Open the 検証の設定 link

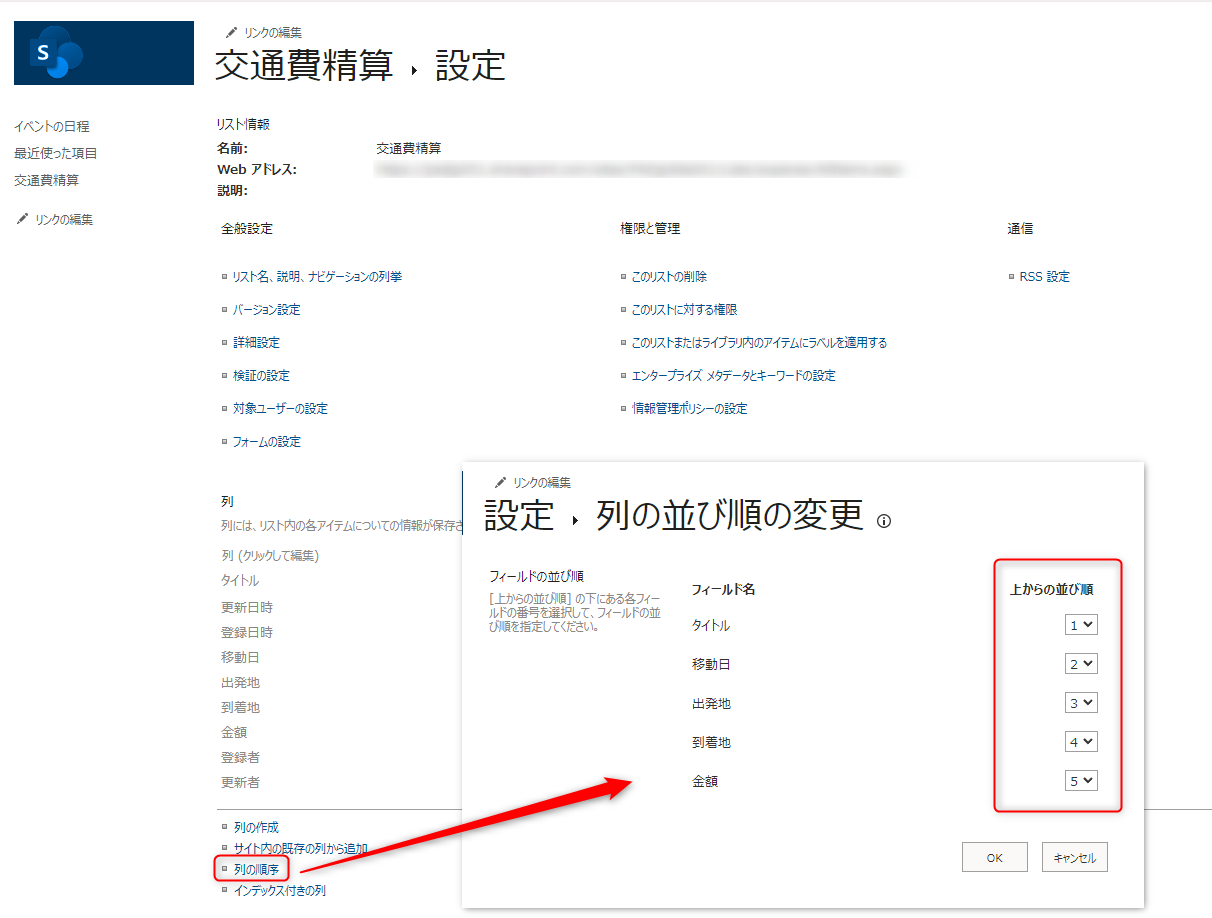click(x=261, y=375)
